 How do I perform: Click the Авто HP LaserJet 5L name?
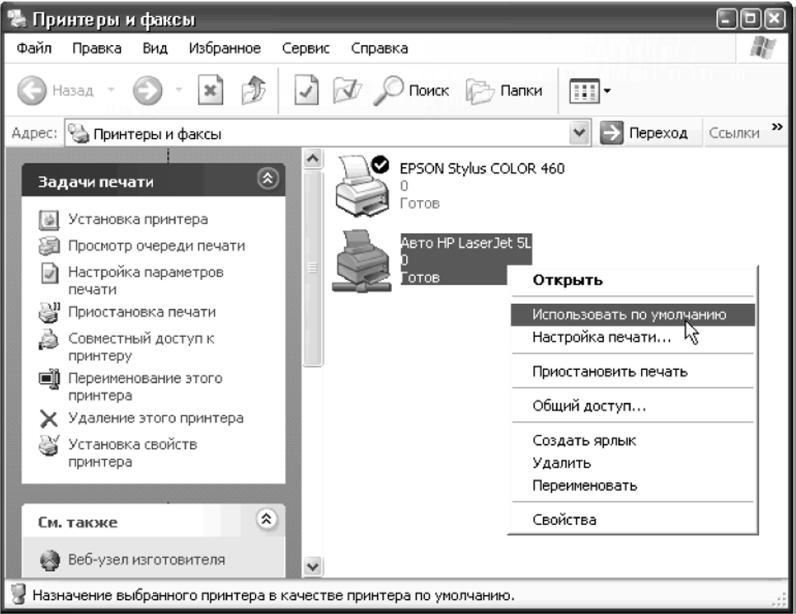(466, 243)
